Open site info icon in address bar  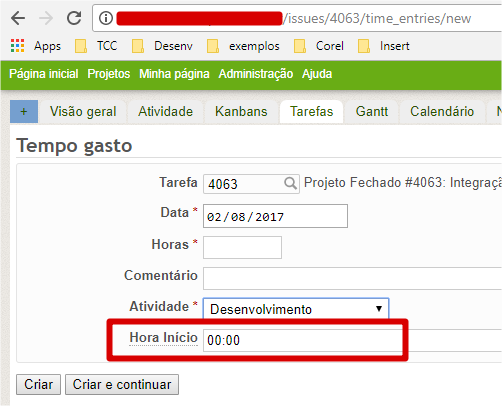click(x=106, y=18)
